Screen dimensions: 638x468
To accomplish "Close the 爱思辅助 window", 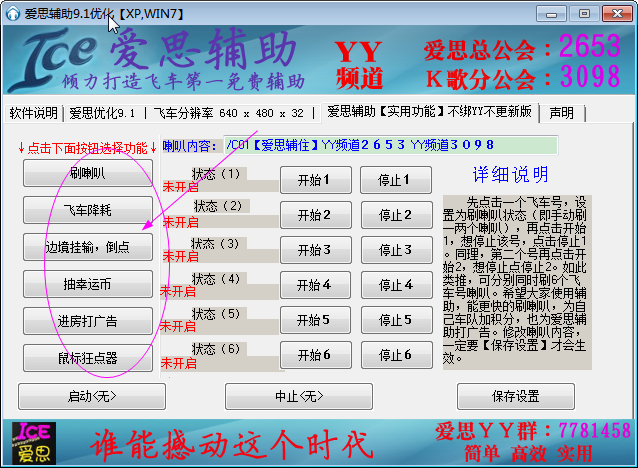I will (617, 14).
